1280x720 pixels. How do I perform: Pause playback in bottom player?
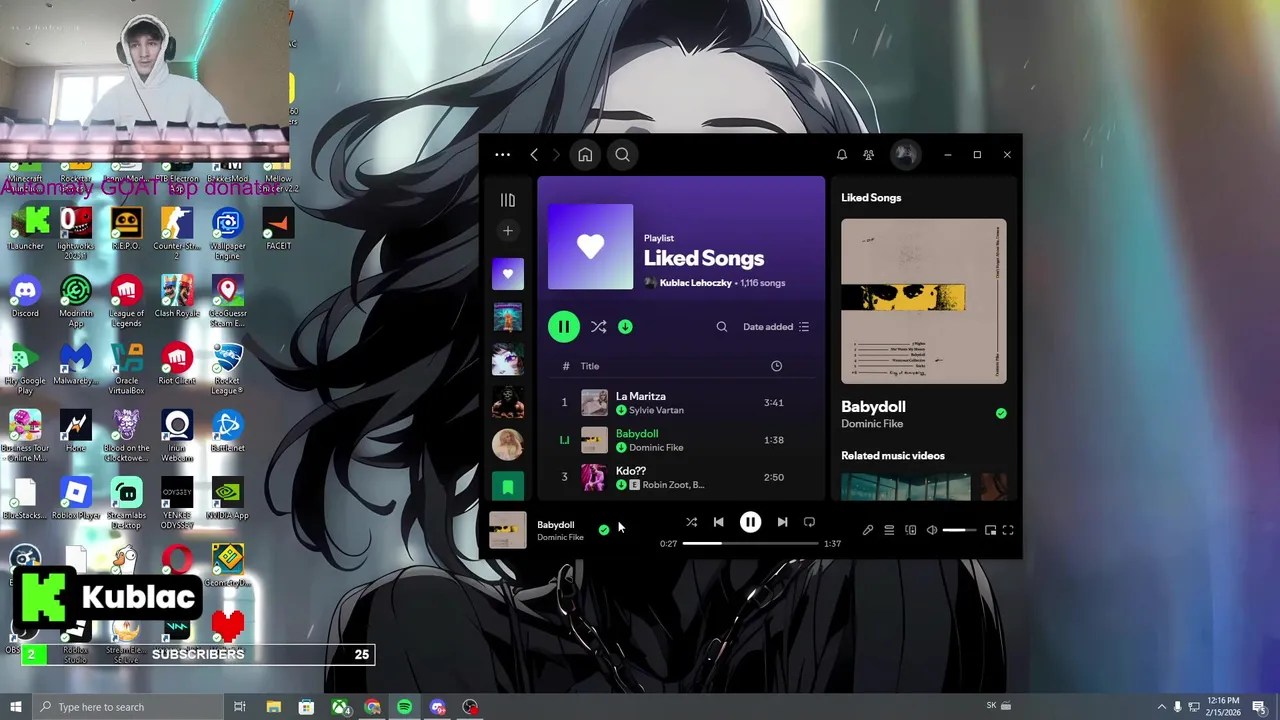pos(750,522)
